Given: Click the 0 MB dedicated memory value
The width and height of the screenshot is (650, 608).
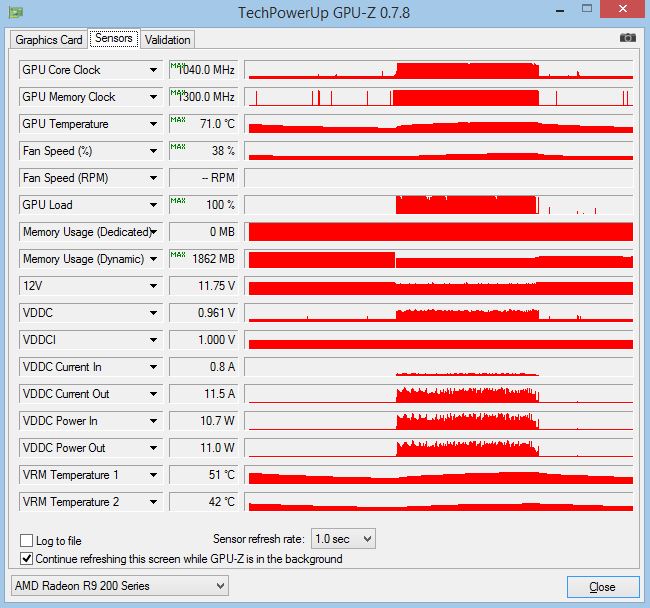Looking at the screenshot, I should pos(204,232).
